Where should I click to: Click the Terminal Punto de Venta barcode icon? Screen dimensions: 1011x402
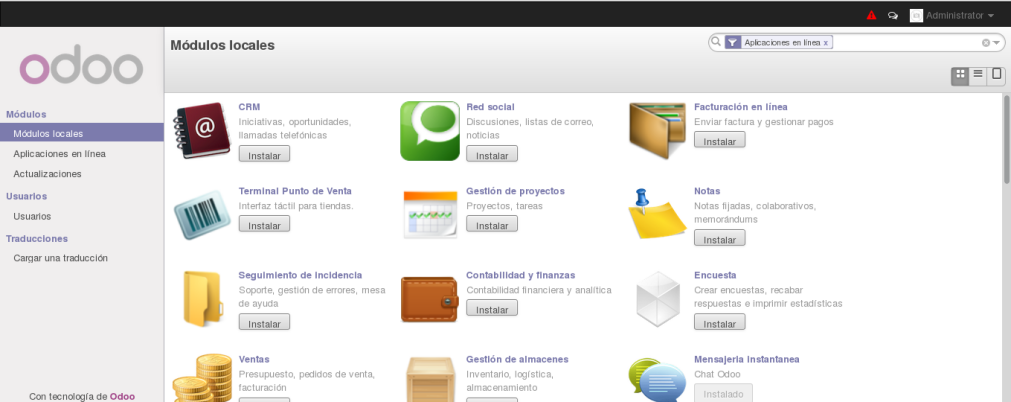click(x=202, y=215)
